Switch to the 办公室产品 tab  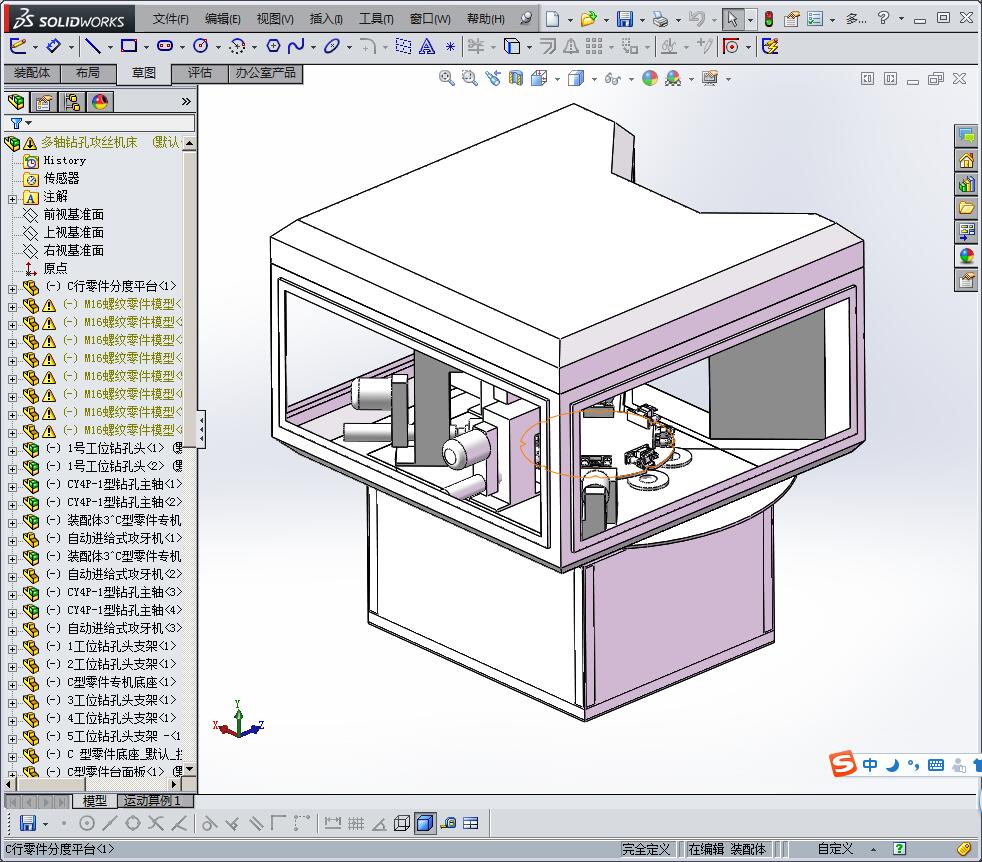pos(266,73)
